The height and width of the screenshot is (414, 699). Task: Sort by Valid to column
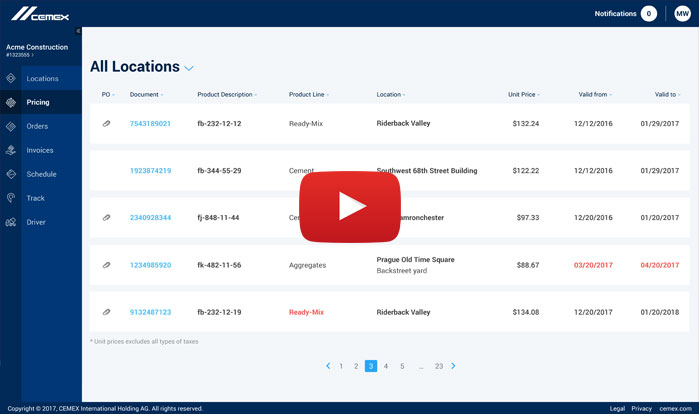[x=667, y=94]
